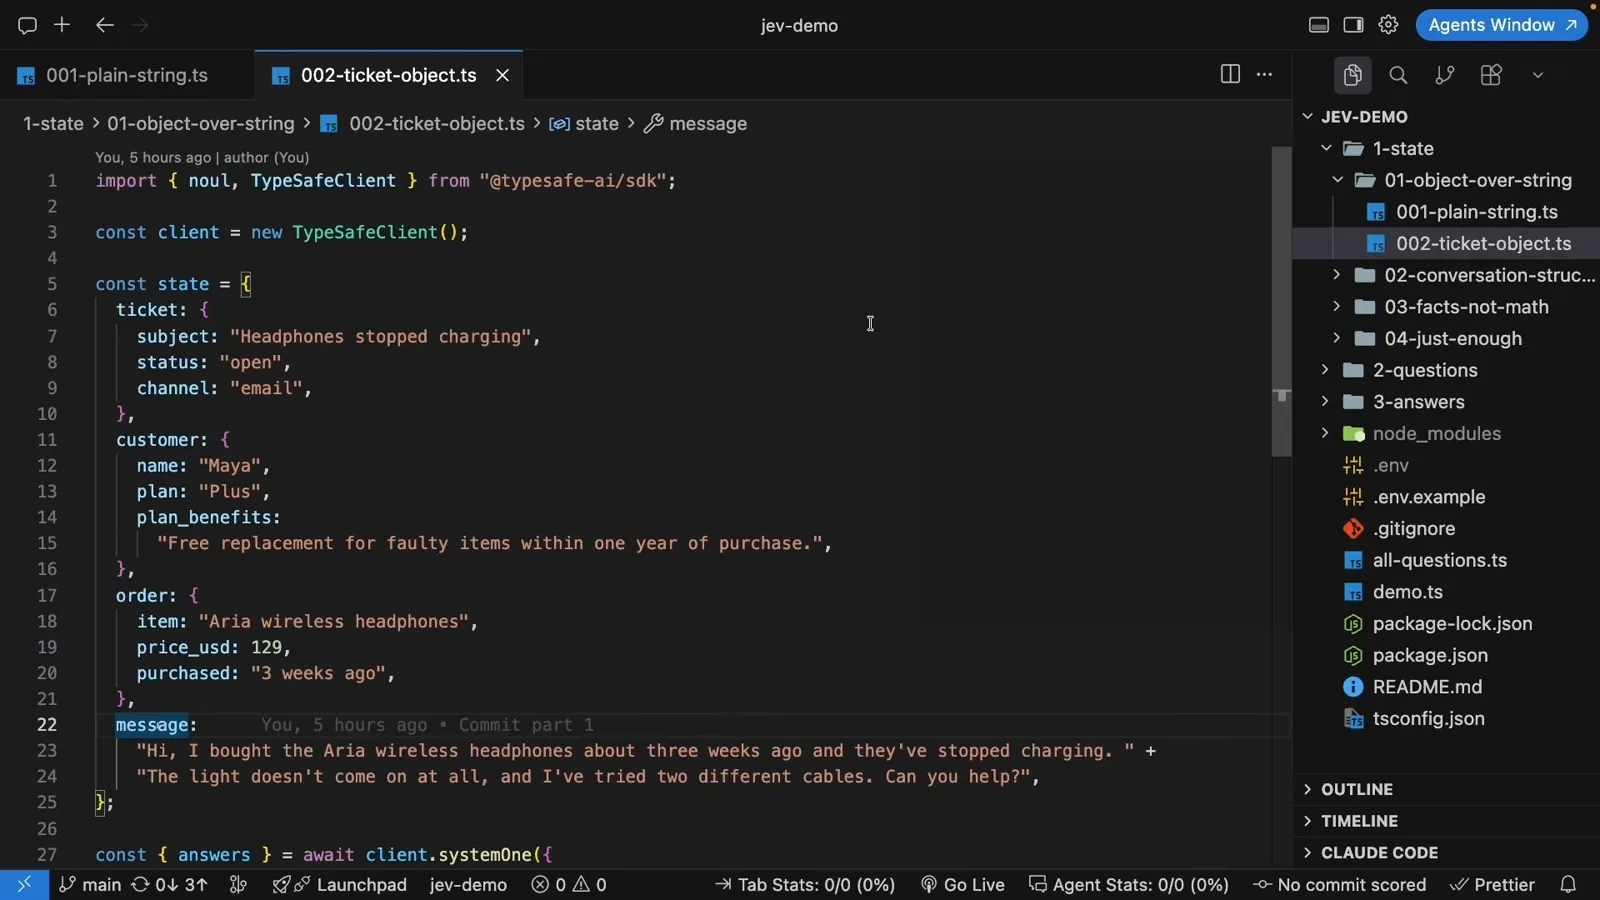
Task: Show the Explorer files view
Action: tap(1352, 75)
